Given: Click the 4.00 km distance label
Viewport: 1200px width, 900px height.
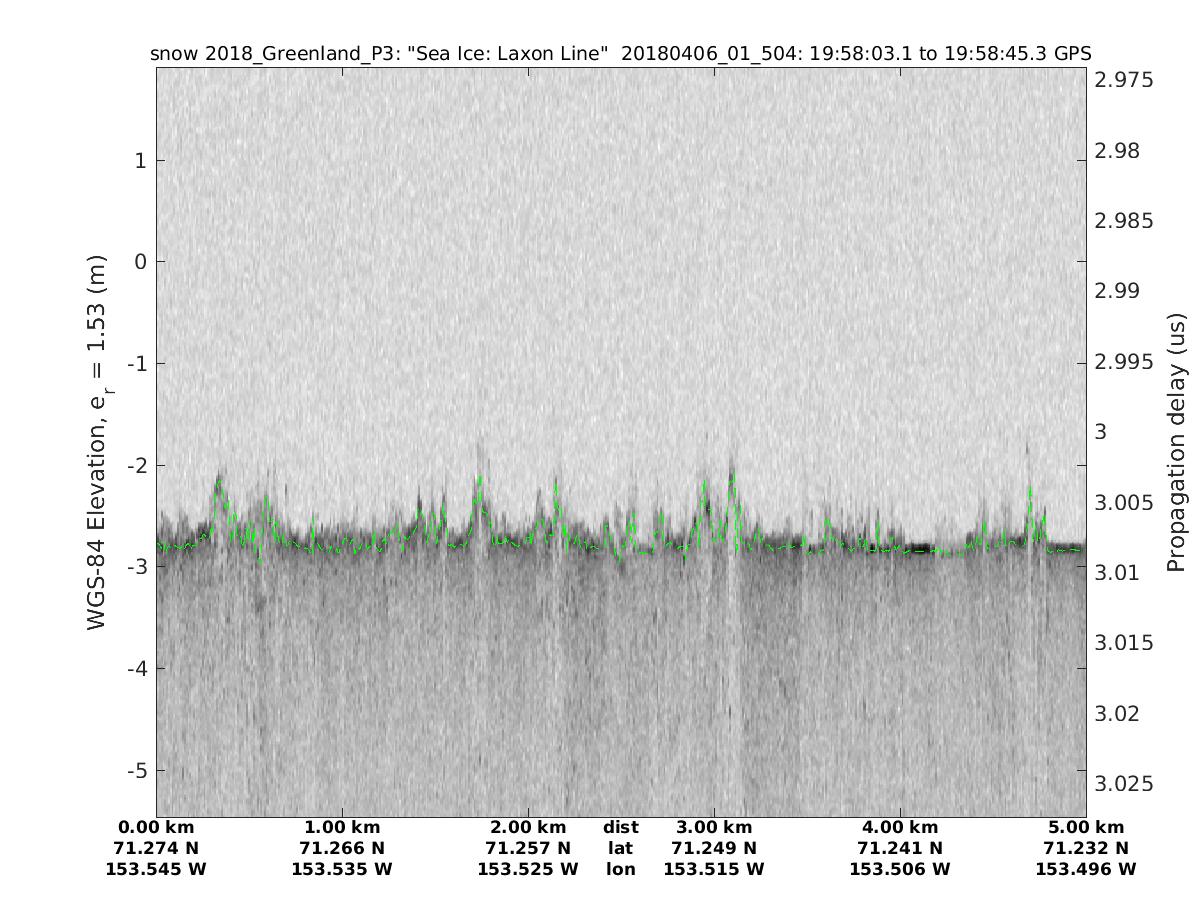Looking at the screenshot, I should point(900,827).
